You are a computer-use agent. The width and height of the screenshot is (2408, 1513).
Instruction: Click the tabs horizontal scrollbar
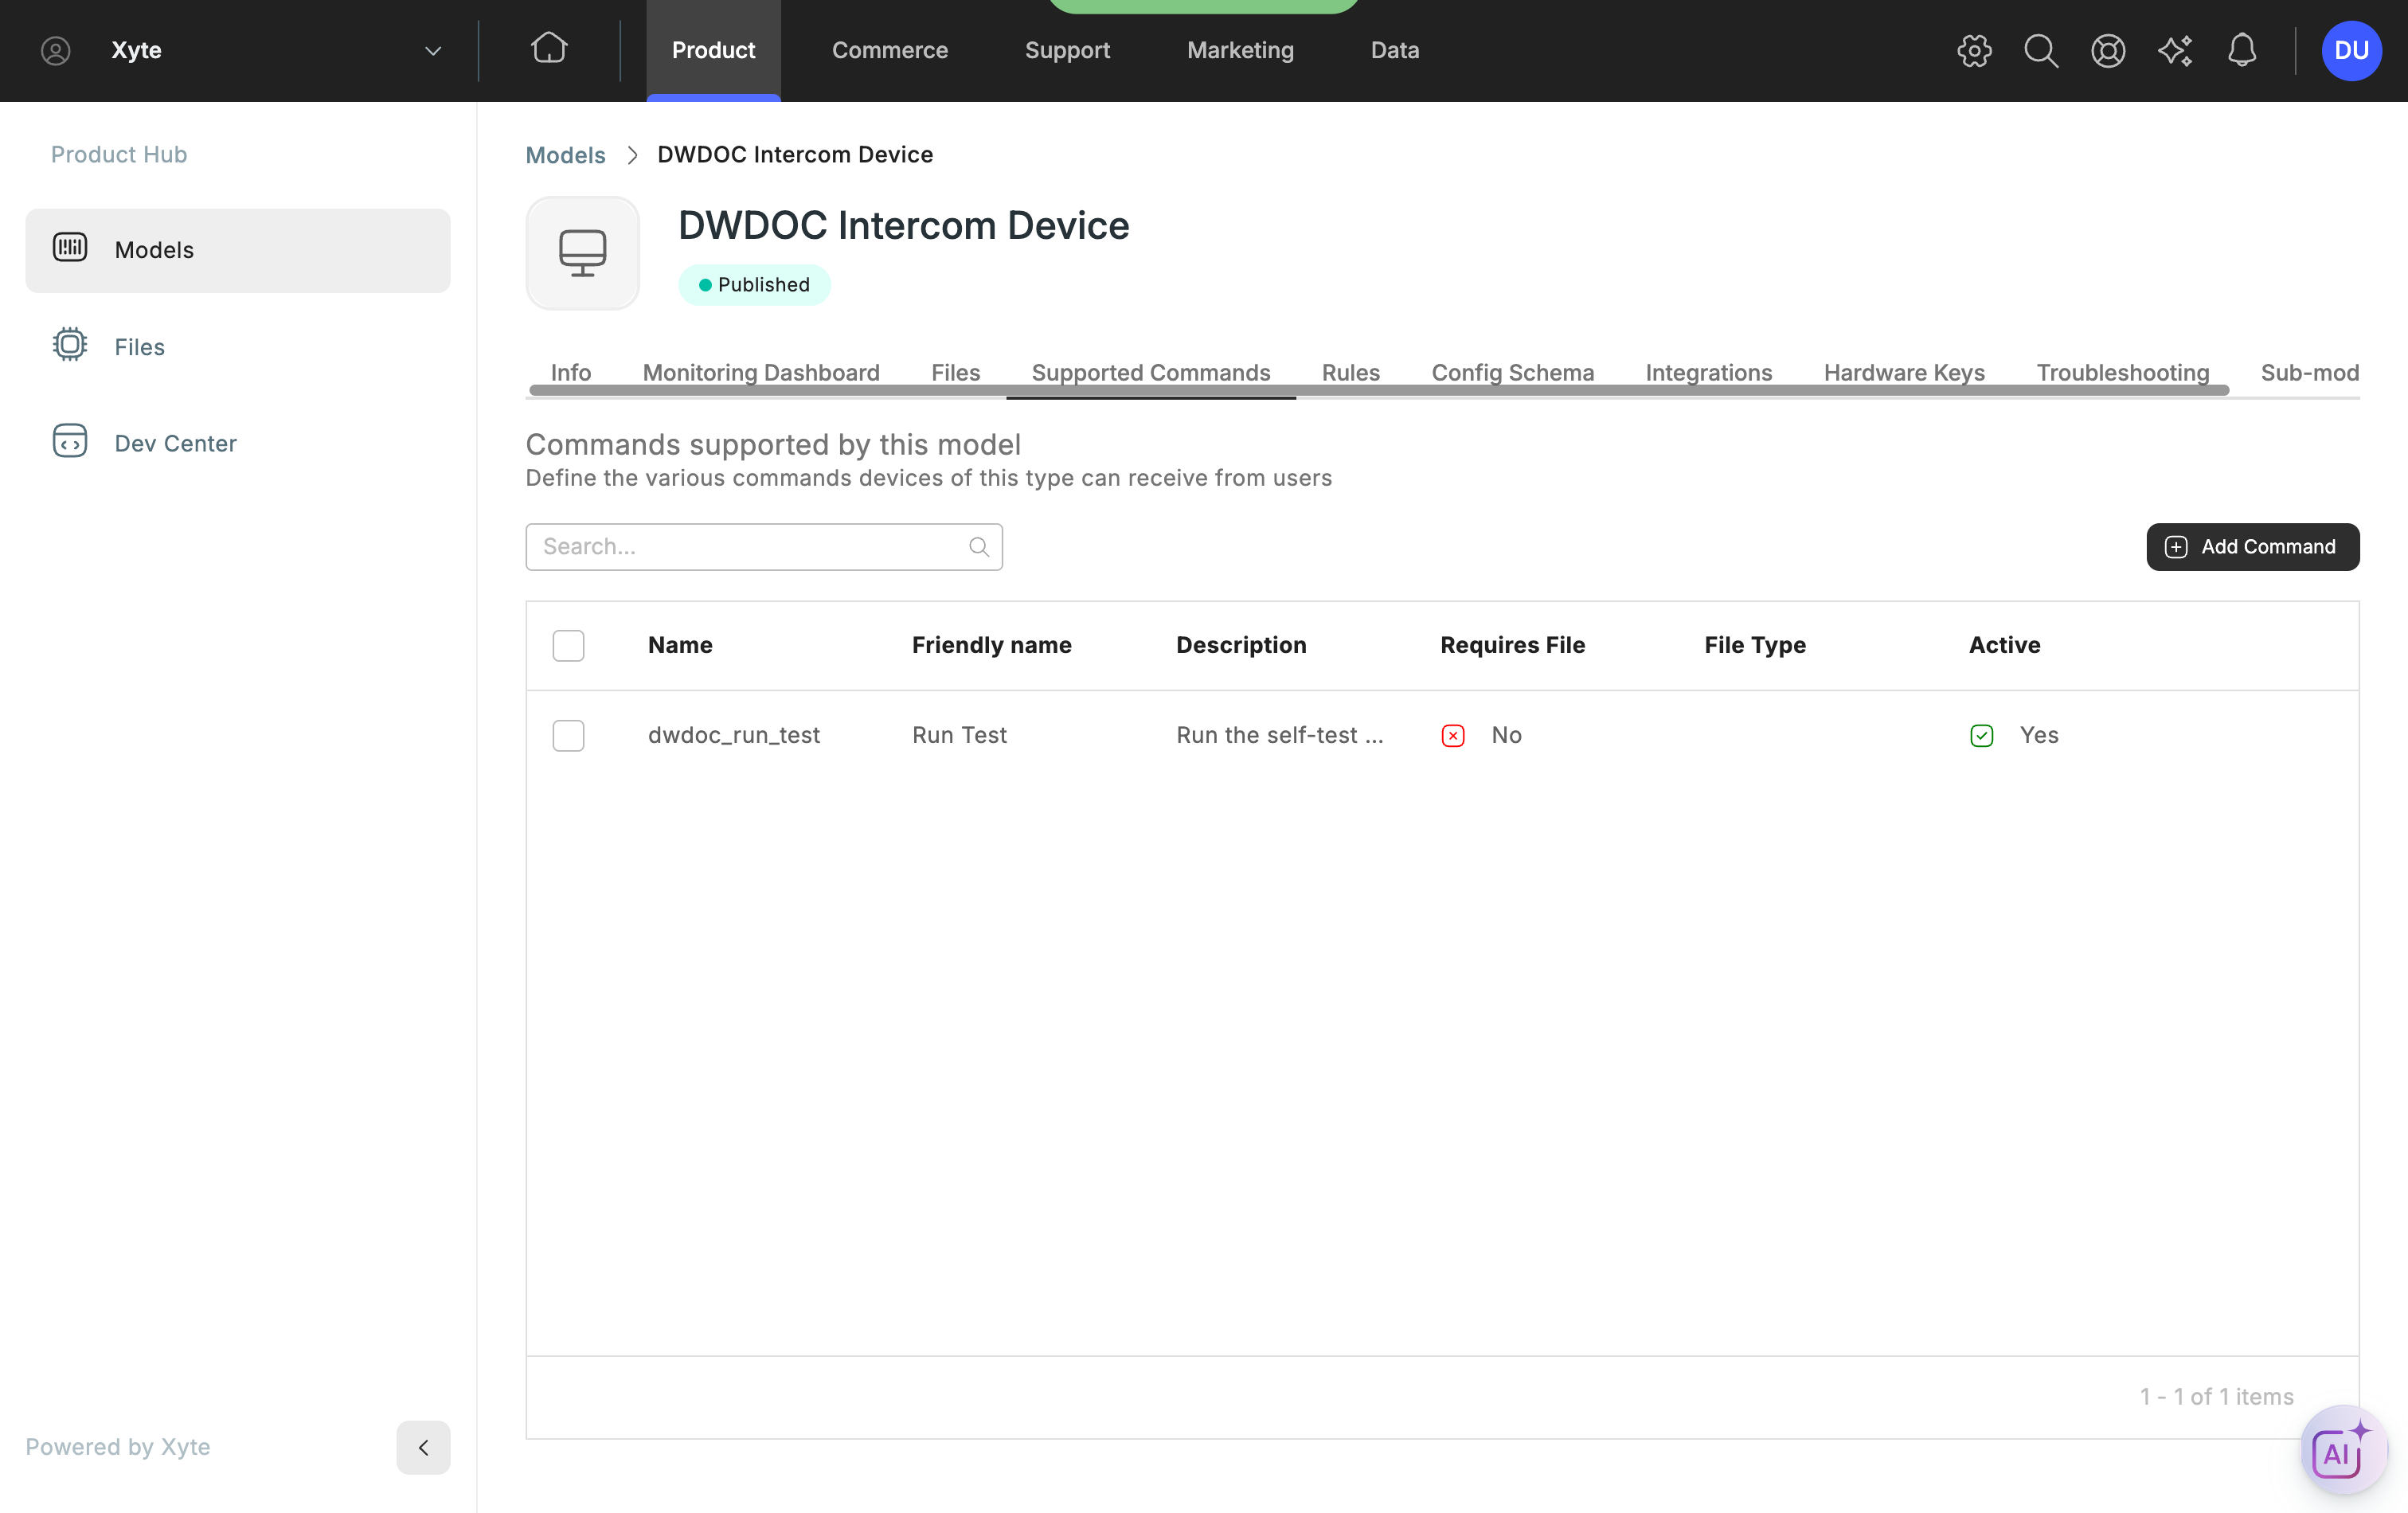pyautogui.click(x=1379, y=391)
